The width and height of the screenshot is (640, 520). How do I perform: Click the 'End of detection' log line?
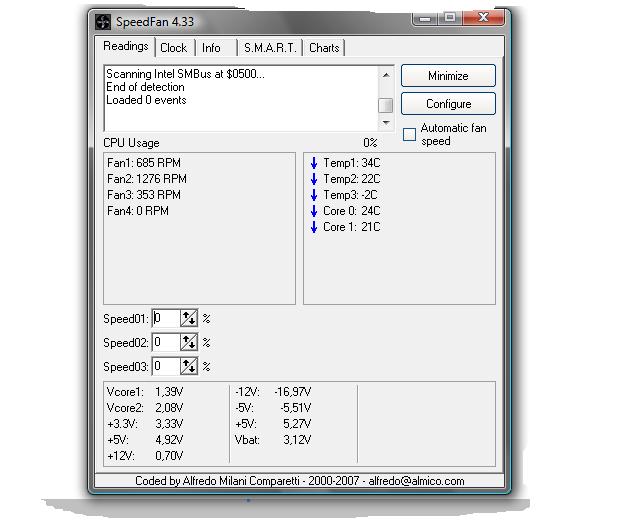click(145, 87)
